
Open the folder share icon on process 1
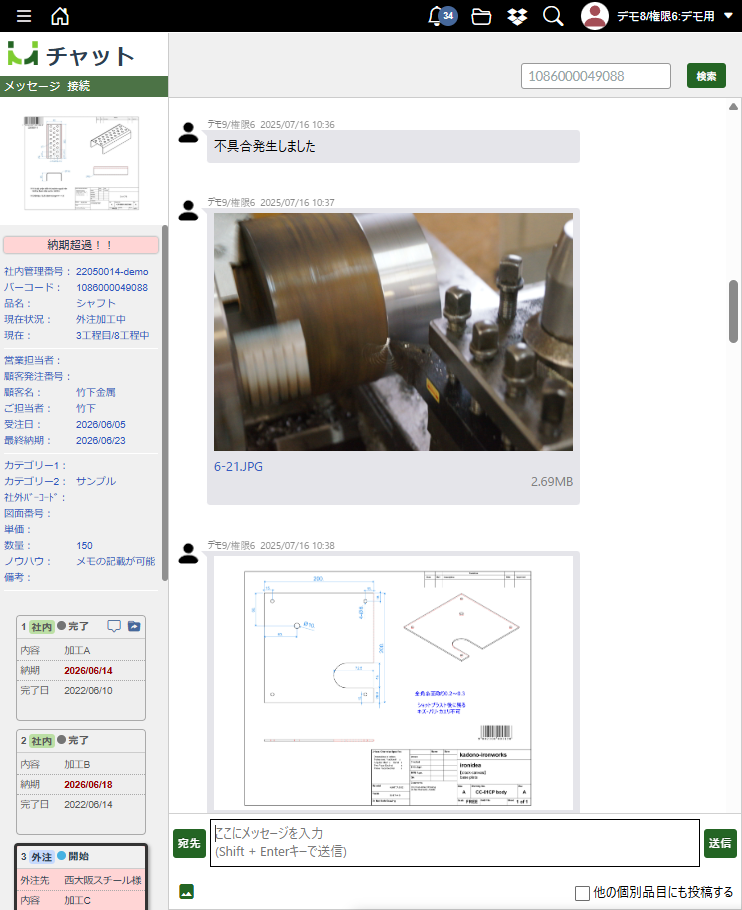click(x=134, y=626)
